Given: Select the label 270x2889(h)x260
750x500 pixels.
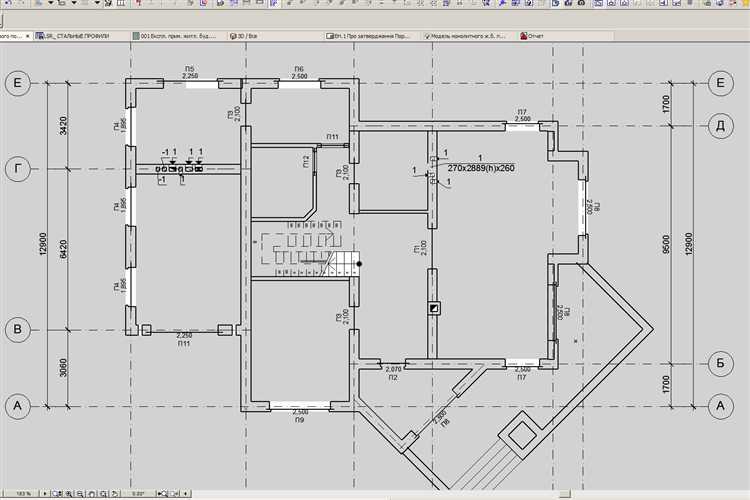Looking at the screenshot, I should (x=481, y=168).
